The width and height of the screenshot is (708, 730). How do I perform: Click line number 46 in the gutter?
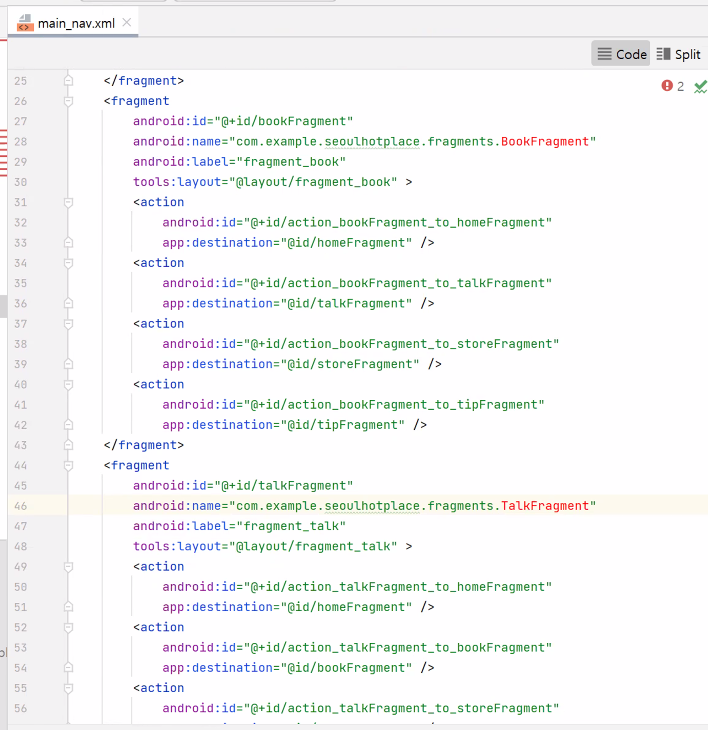[x=20, y=506]
